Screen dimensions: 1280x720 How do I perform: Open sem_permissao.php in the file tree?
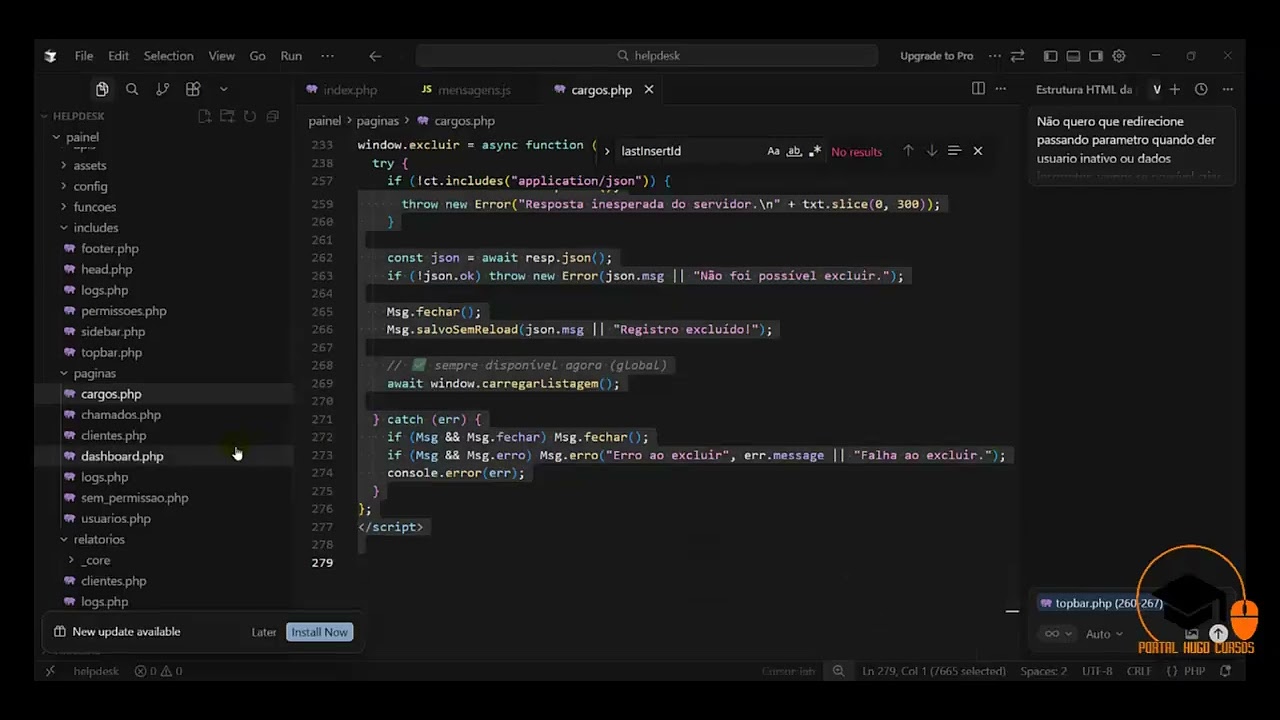134,497
